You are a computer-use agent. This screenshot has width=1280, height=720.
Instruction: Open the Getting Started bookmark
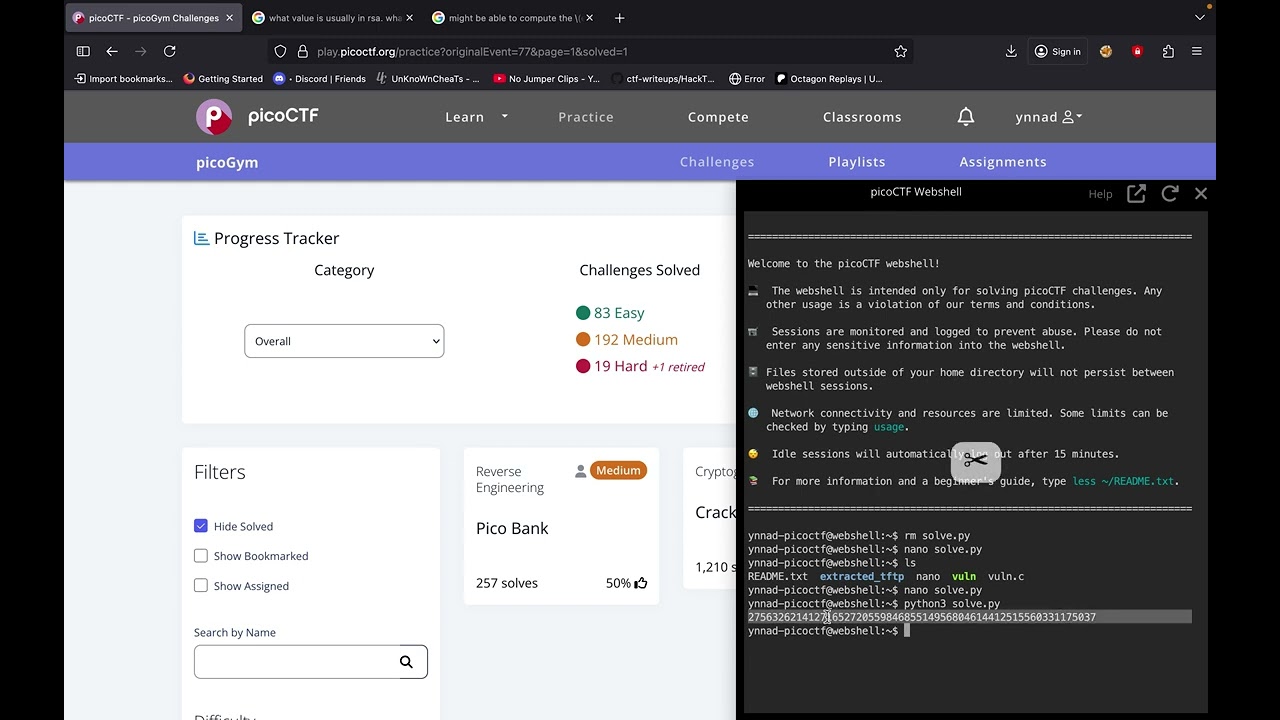click(223, 79)
